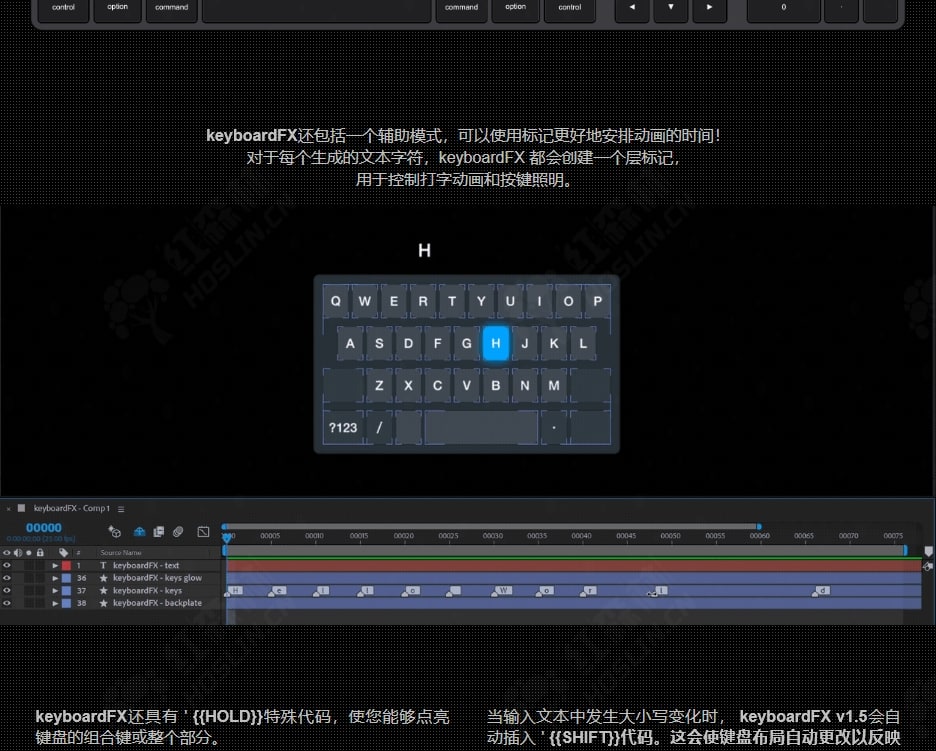Image resolution: width=936 pixels, height=751 pixels.
Task: Solo the keyboardFX - backplate layer
Action: point(29,603)
